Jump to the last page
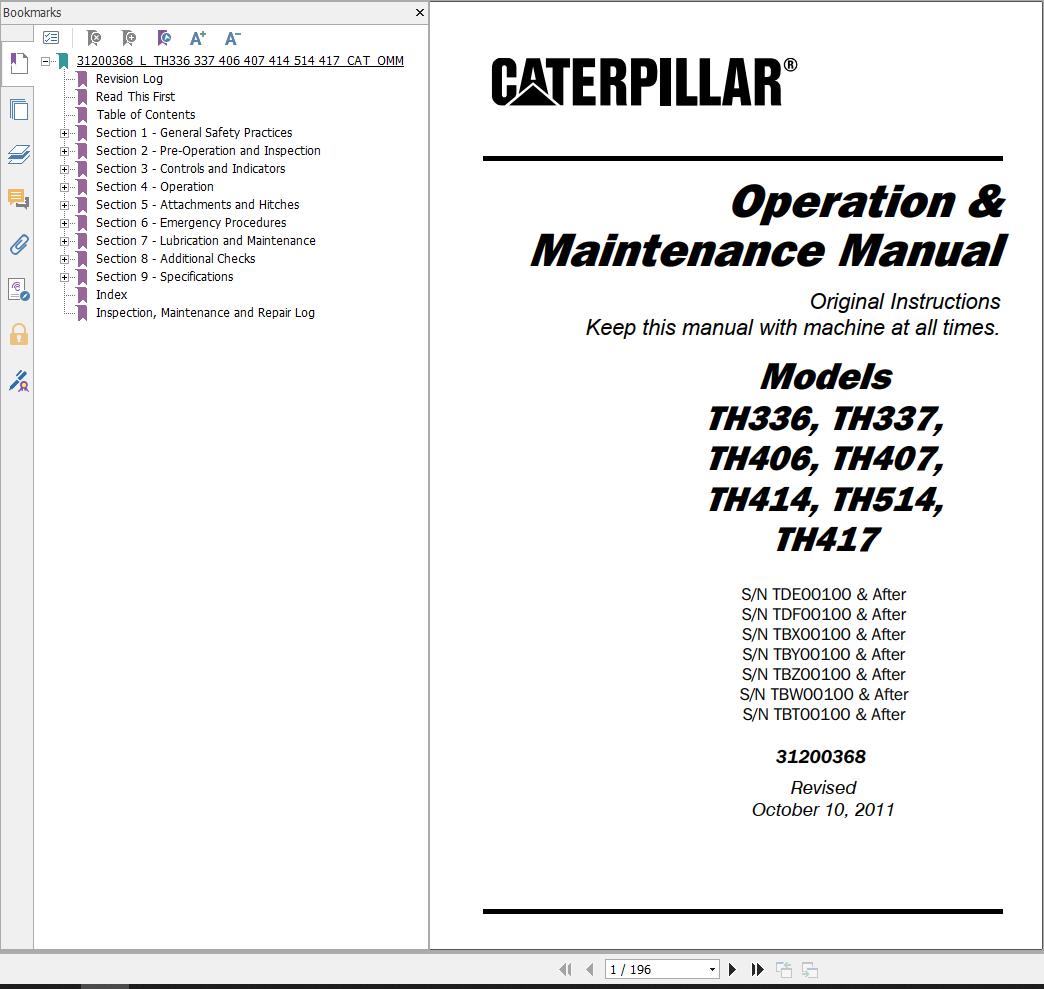The image size is (1044, 989). coord(757,970)
